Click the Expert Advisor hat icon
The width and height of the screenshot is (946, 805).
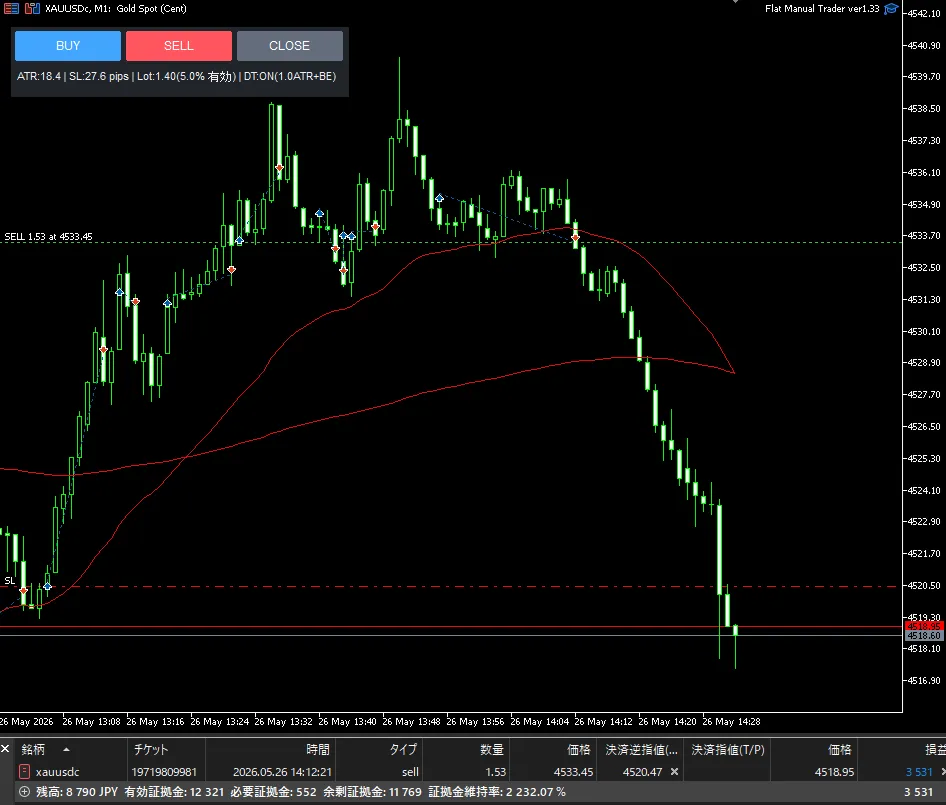[x=891, y=8]
